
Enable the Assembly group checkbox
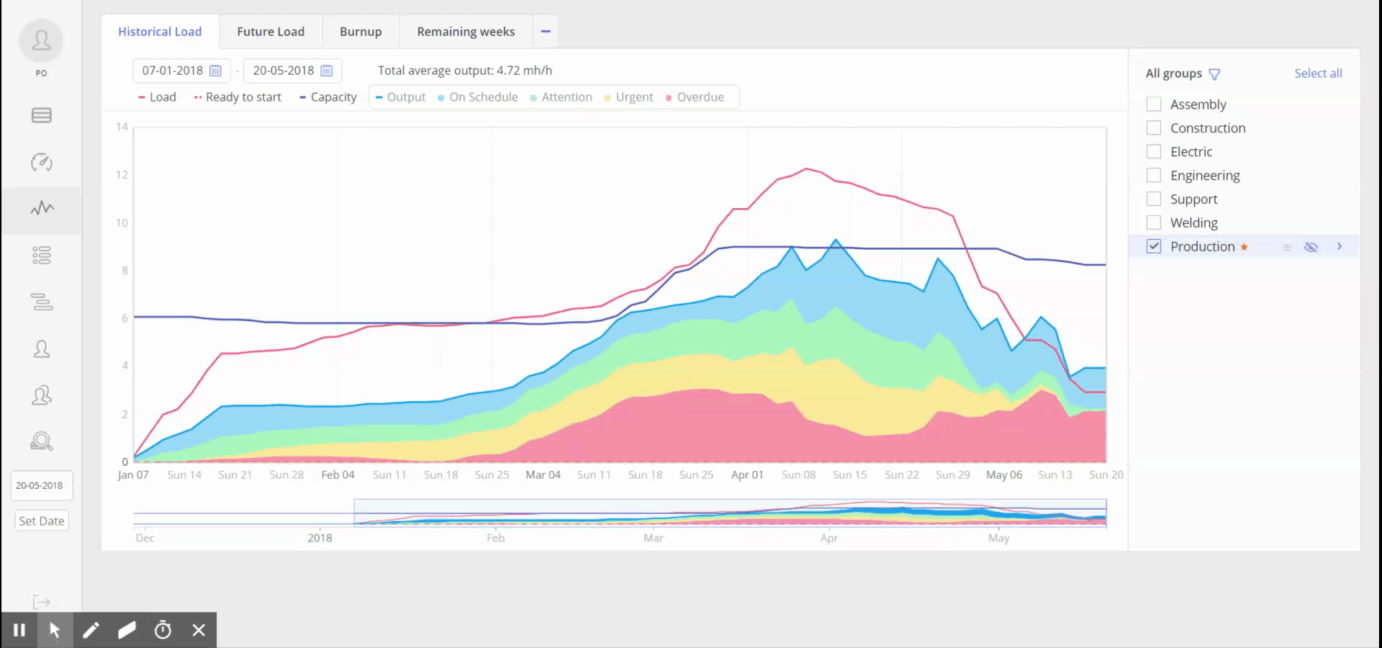pyautogui.click(x=1154, y=104)
